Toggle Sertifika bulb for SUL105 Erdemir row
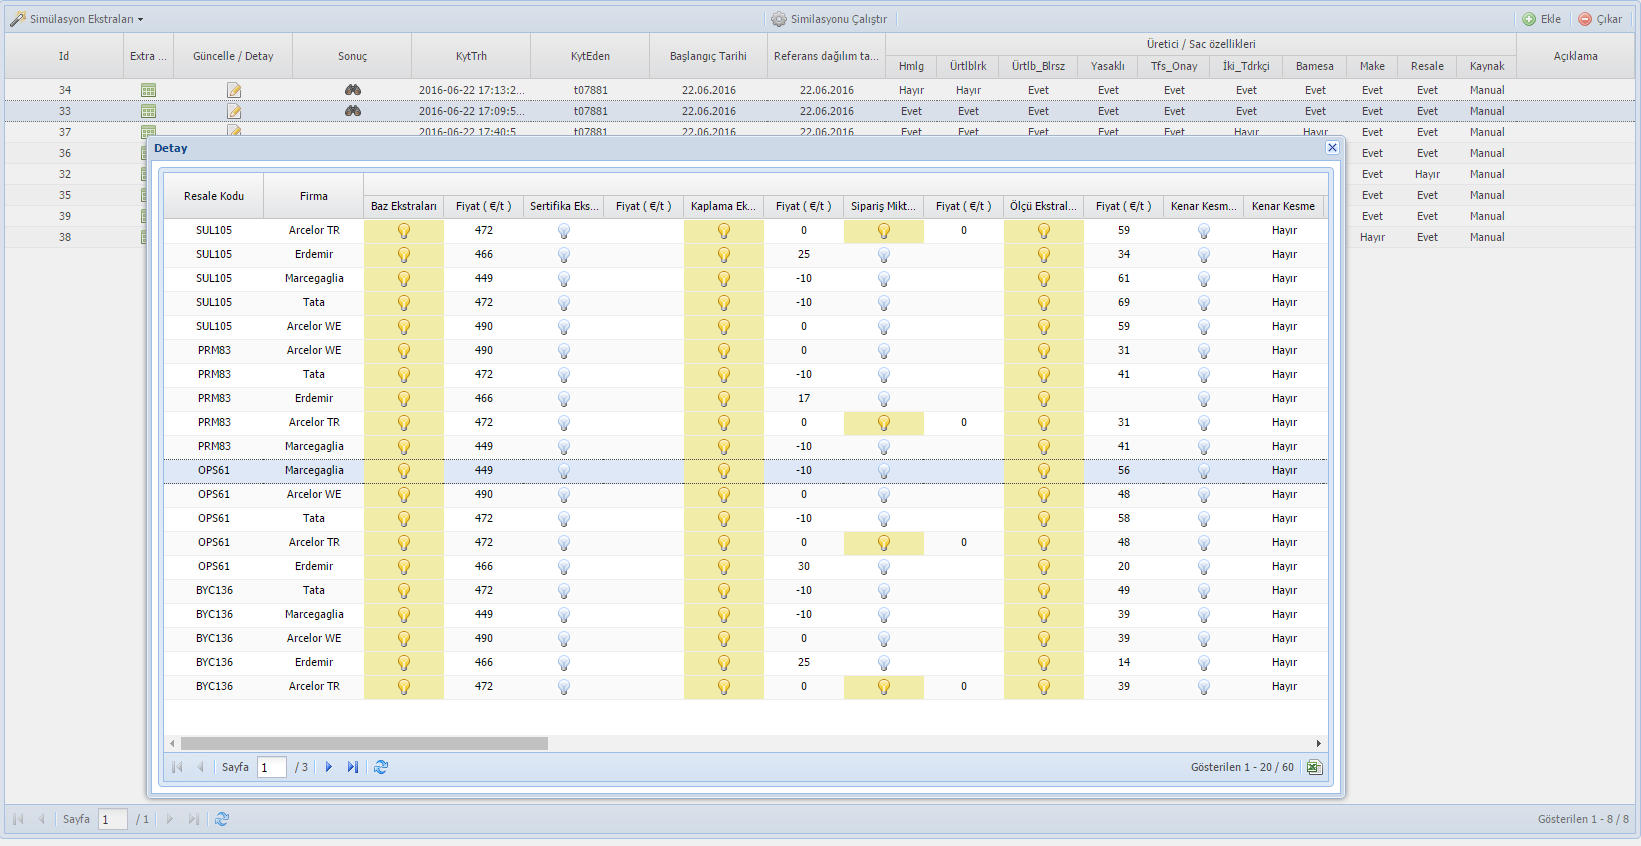This screenshot has height=846, width=1641. (564, 254)
